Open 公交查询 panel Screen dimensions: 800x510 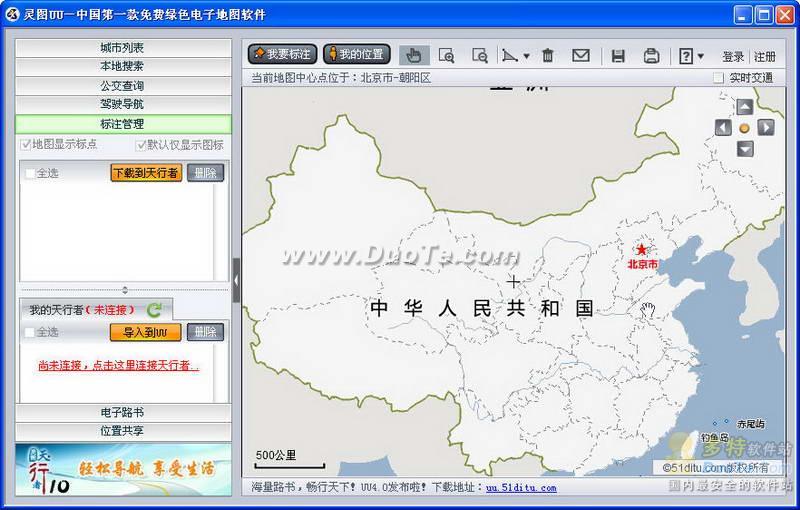(x=122, y=86)
